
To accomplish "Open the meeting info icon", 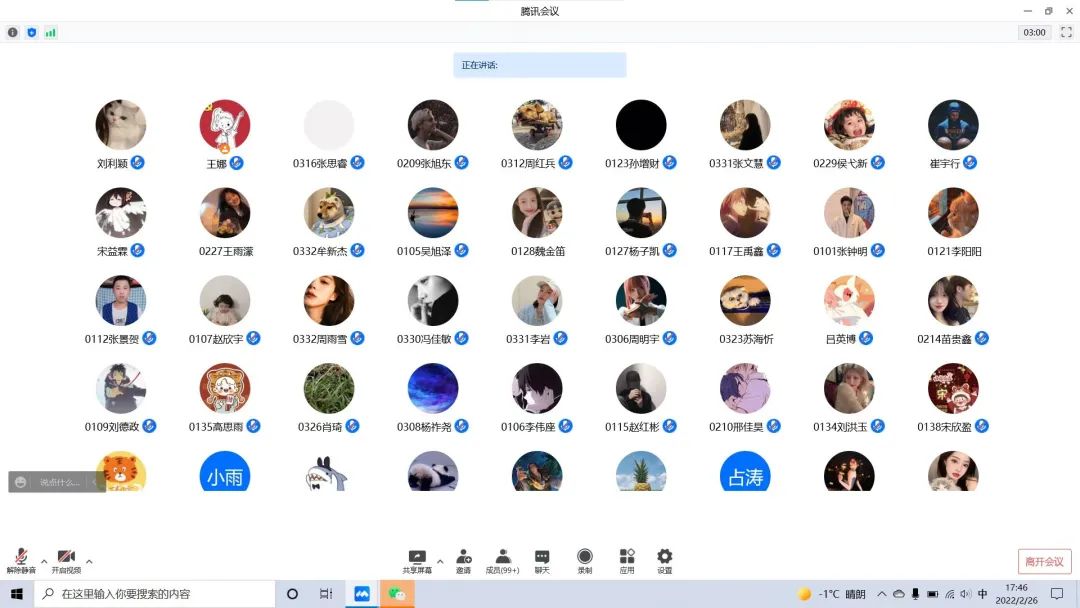I will 13,32.
